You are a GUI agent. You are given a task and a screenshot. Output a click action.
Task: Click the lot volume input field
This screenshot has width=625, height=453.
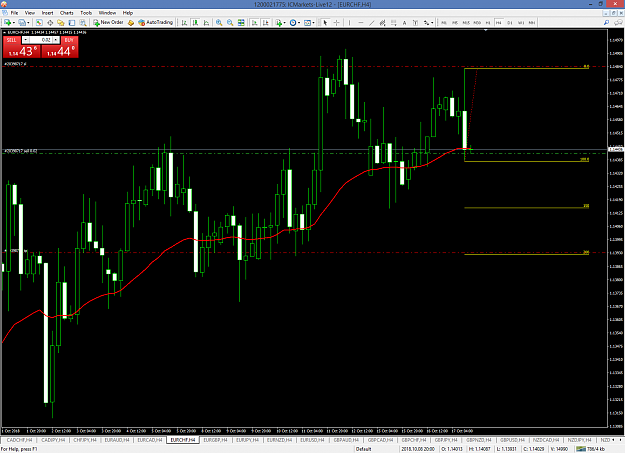41,40
